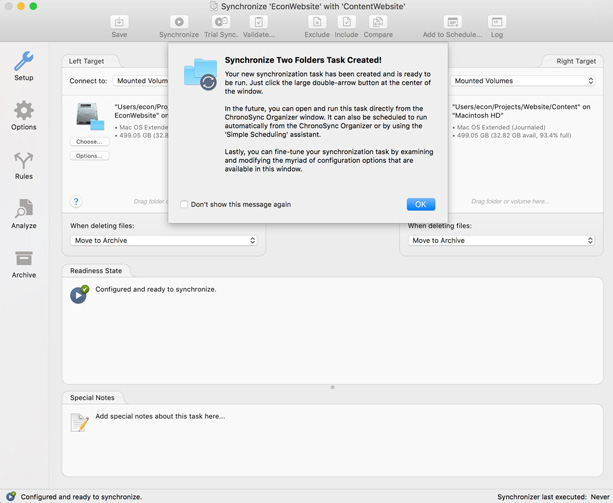The height and width of the screenshot is (503, 613).
Task: Click the left target help question mark
Action: pos(76,202)
